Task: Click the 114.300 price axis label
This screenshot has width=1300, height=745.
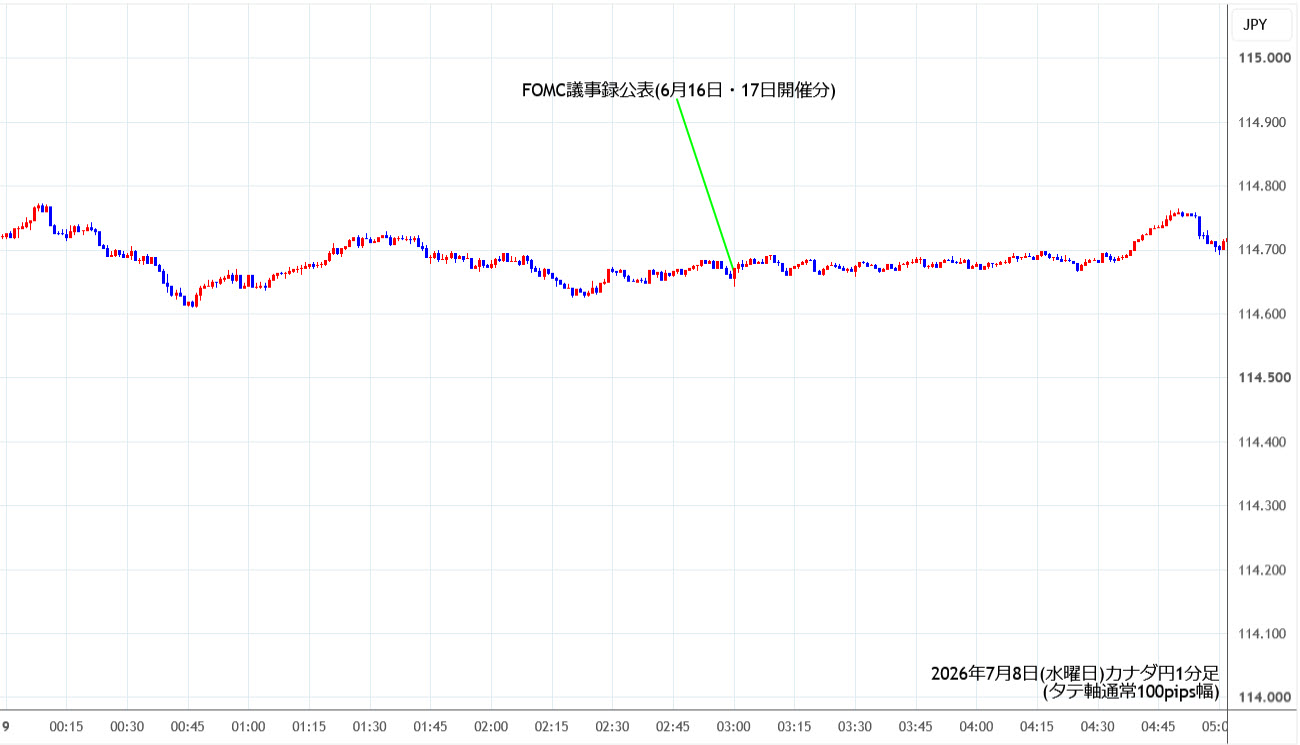Action: click(1264, 506)
